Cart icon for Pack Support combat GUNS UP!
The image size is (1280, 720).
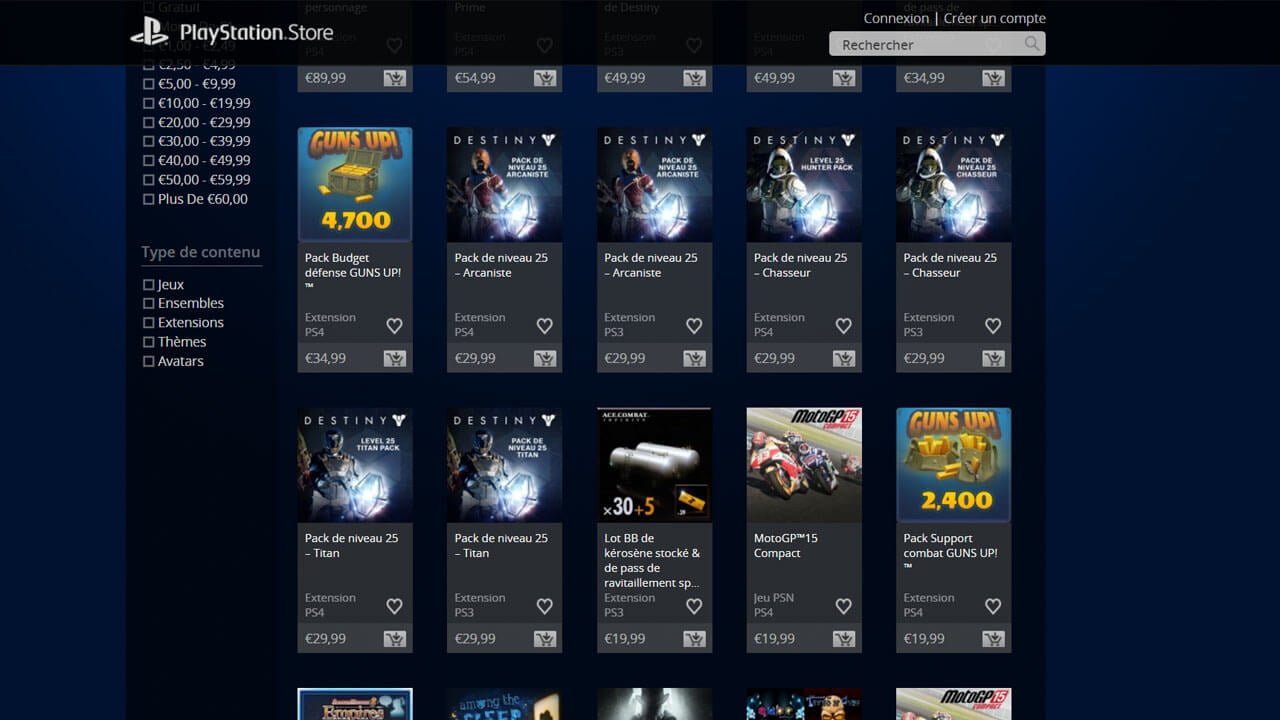993,638
